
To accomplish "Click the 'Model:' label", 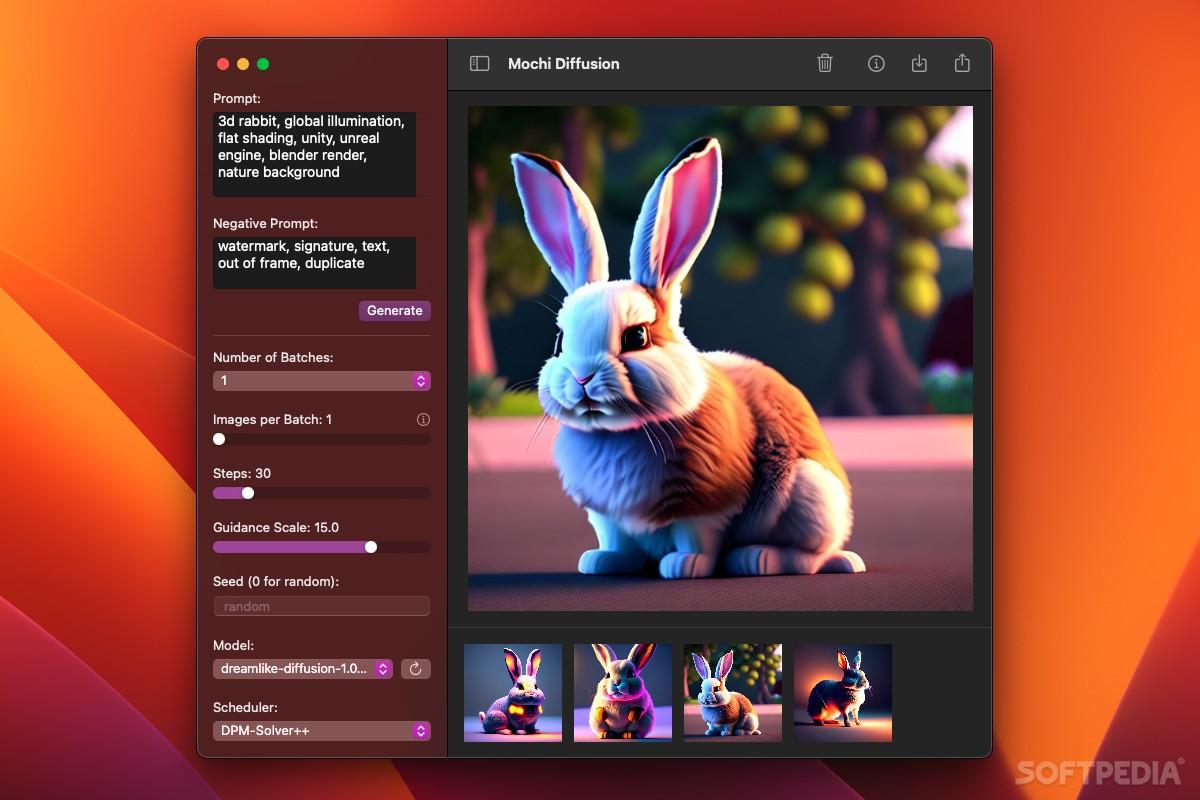I will point(233,645).
